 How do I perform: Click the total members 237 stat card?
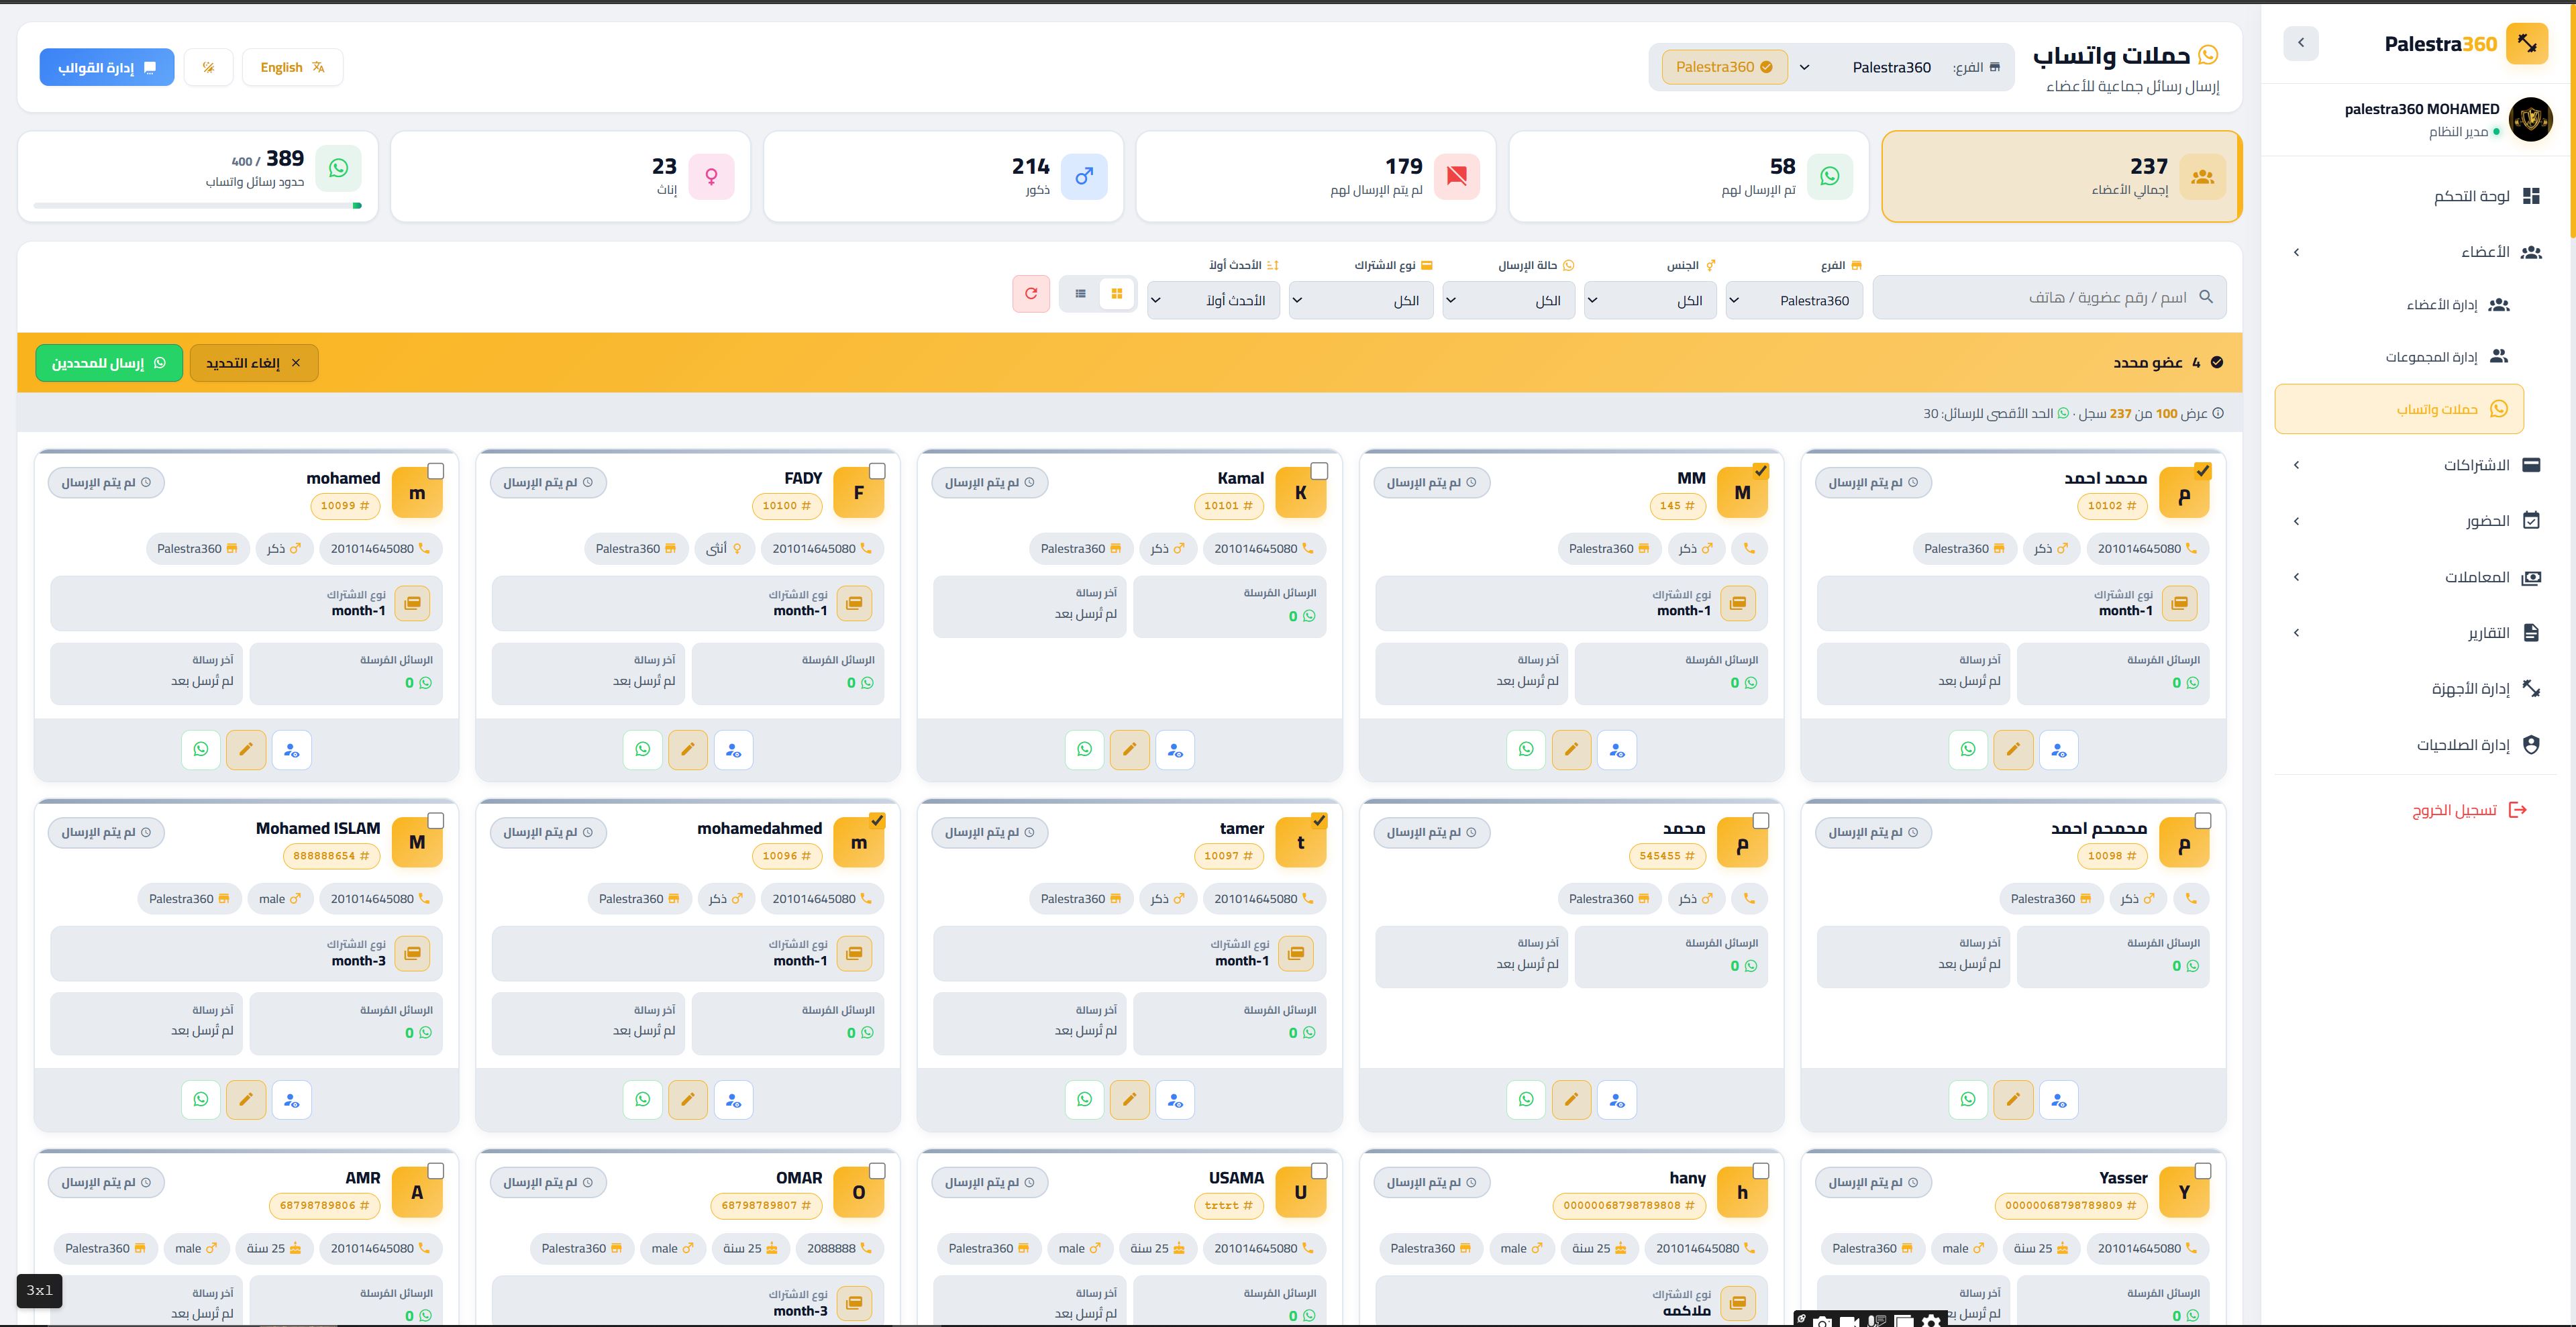2061,176
